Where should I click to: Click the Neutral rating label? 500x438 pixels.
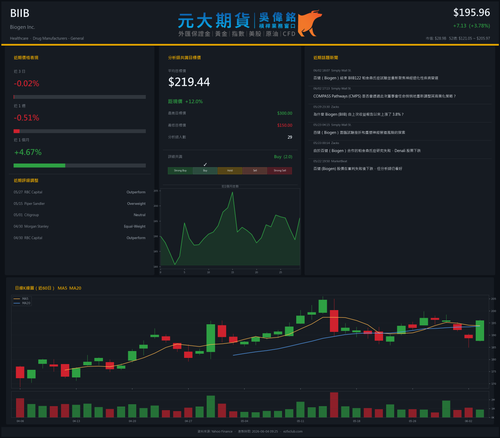[139, 215]
